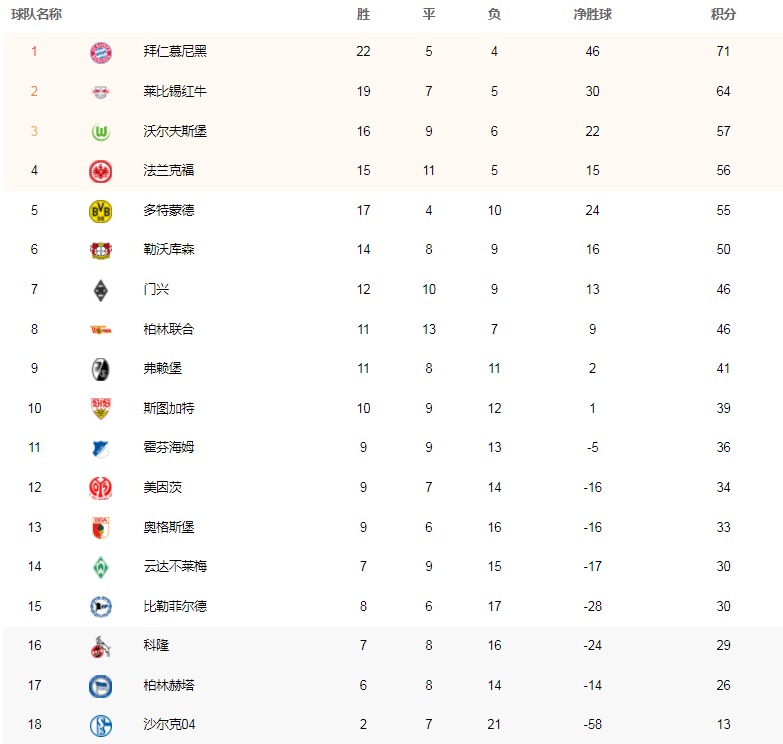783x744 pixels.
Task: Open team name 多特蒙德
Action: [169, 210]
